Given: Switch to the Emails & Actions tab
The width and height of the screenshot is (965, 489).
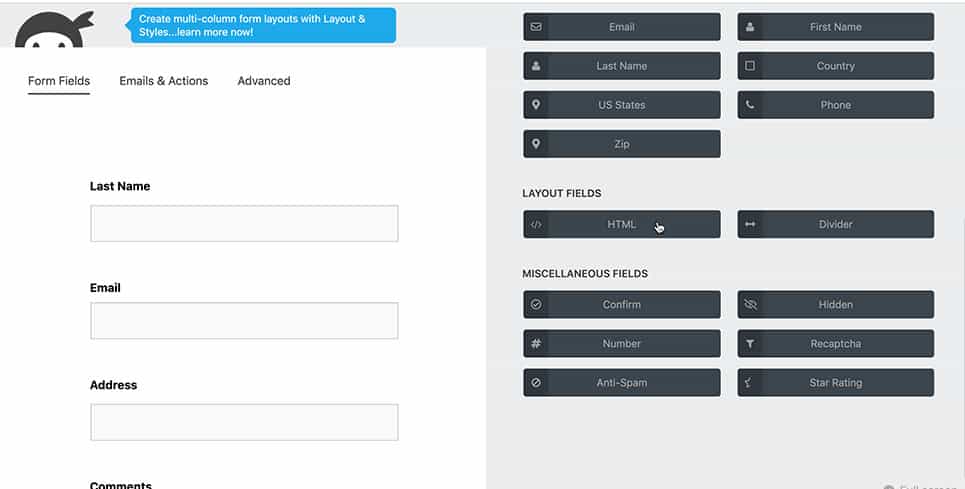Looking at the screenshot, I should point(164,81).
